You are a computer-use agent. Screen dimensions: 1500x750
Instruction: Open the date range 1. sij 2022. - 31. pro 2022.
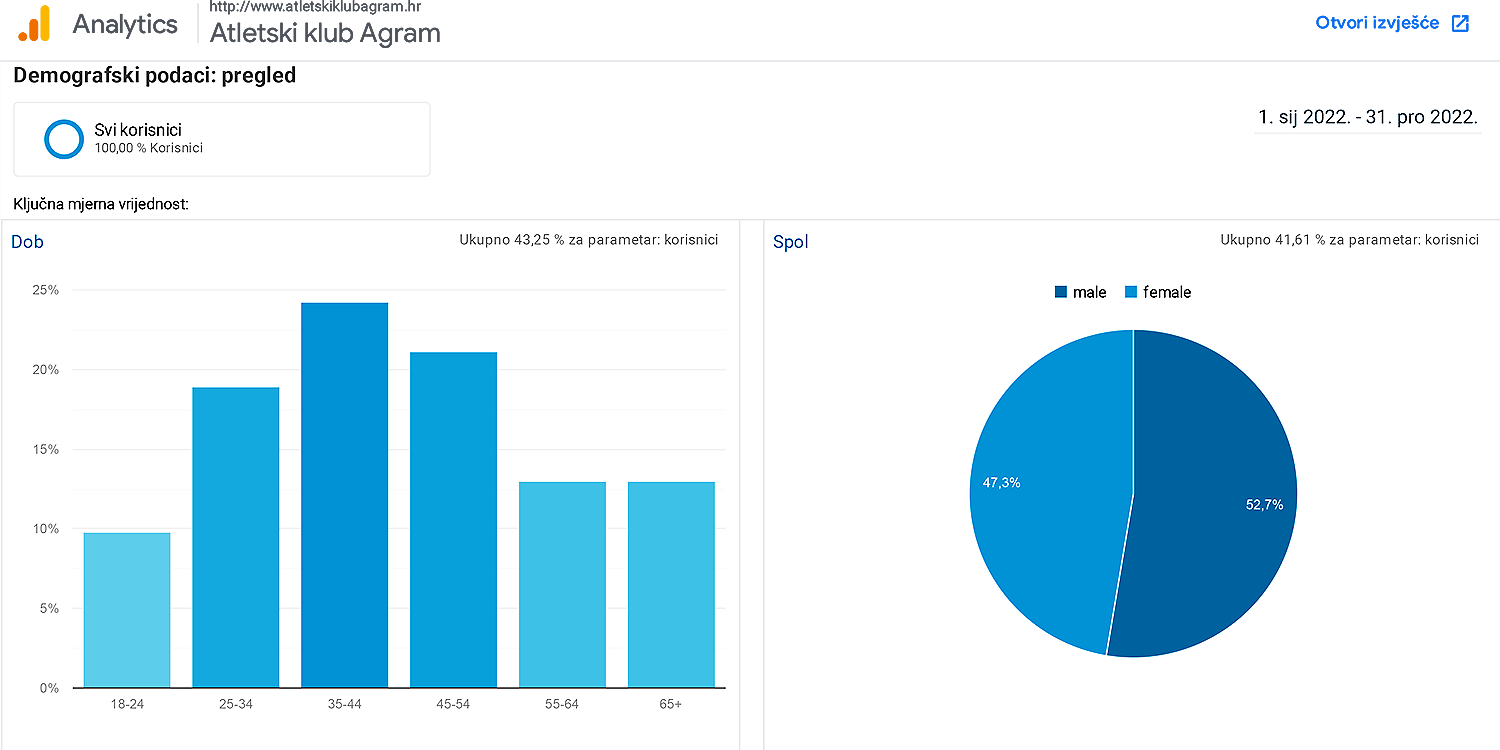(x=1367, y=117)
